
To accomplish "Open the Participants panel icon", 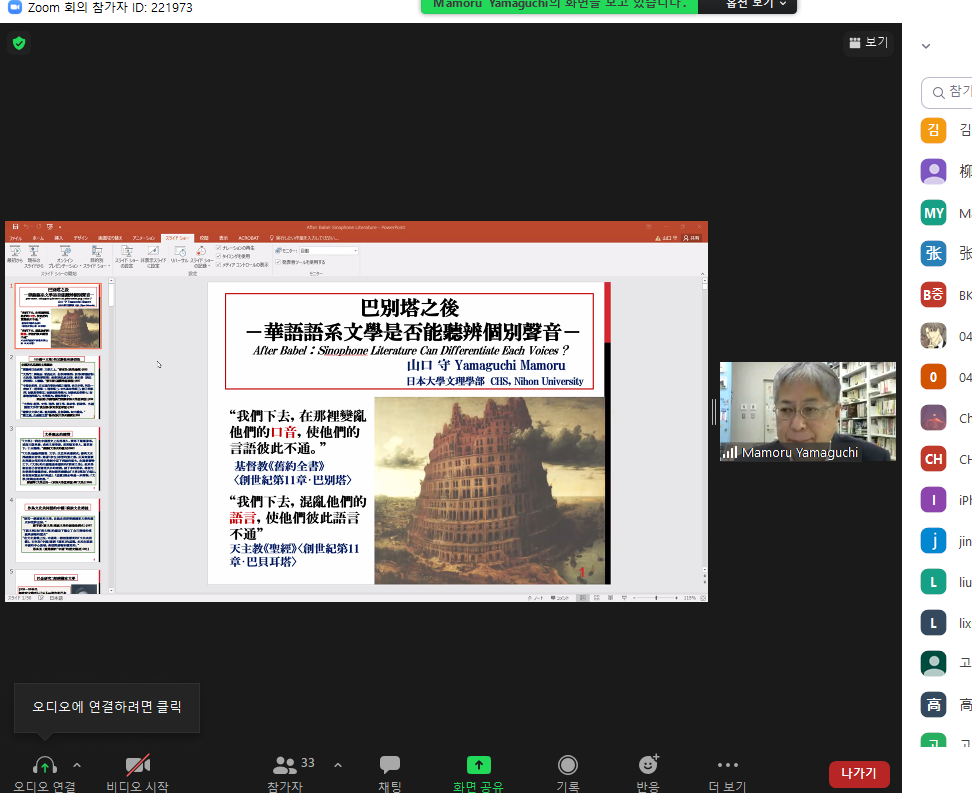I will [x=286, y=765].
